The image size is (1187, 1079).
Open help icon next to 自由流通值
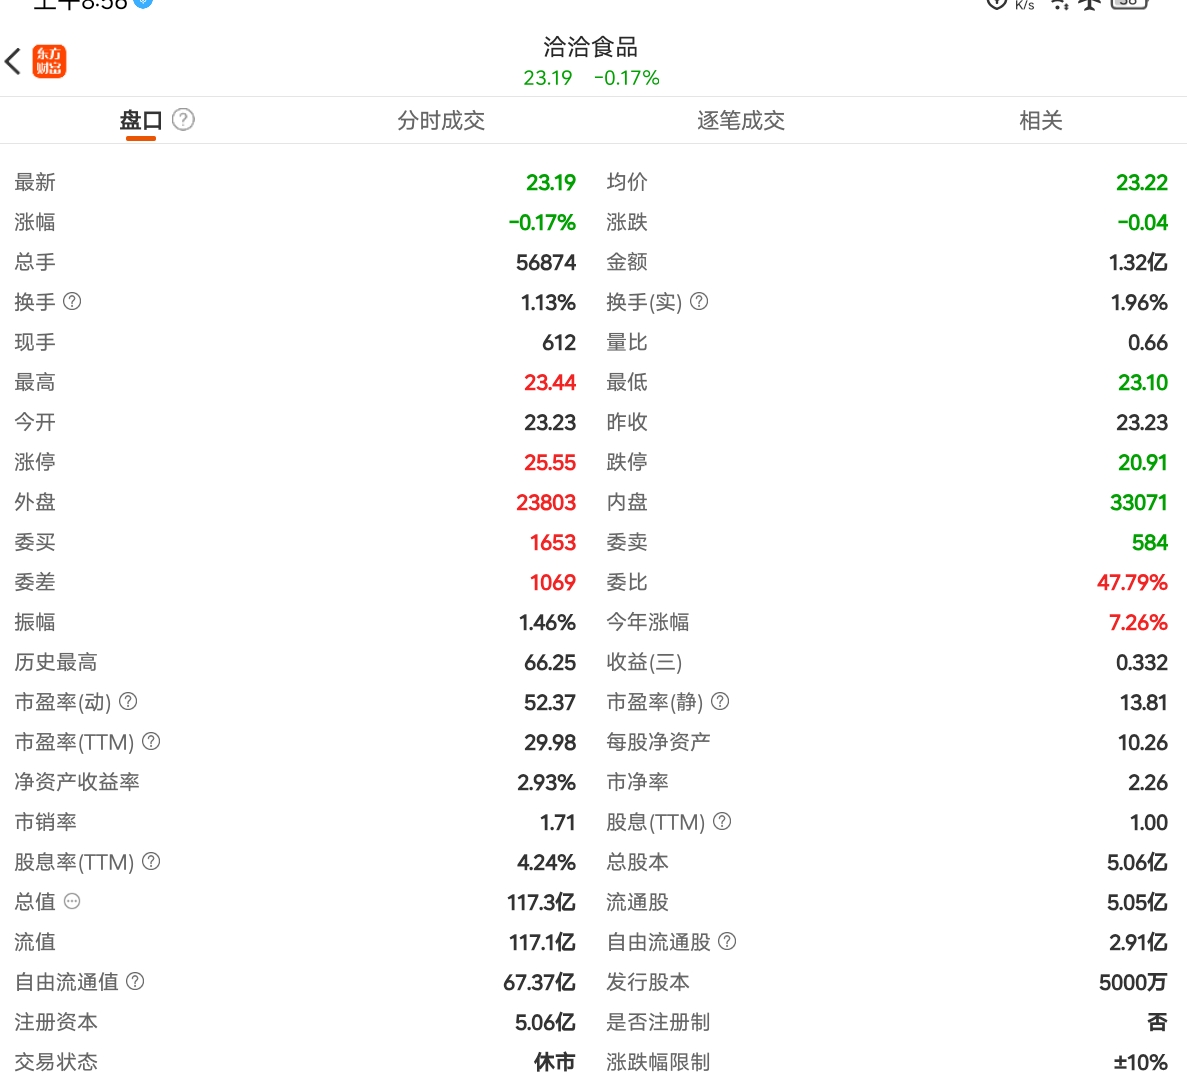pyautogui.click(x=136, y=981)
